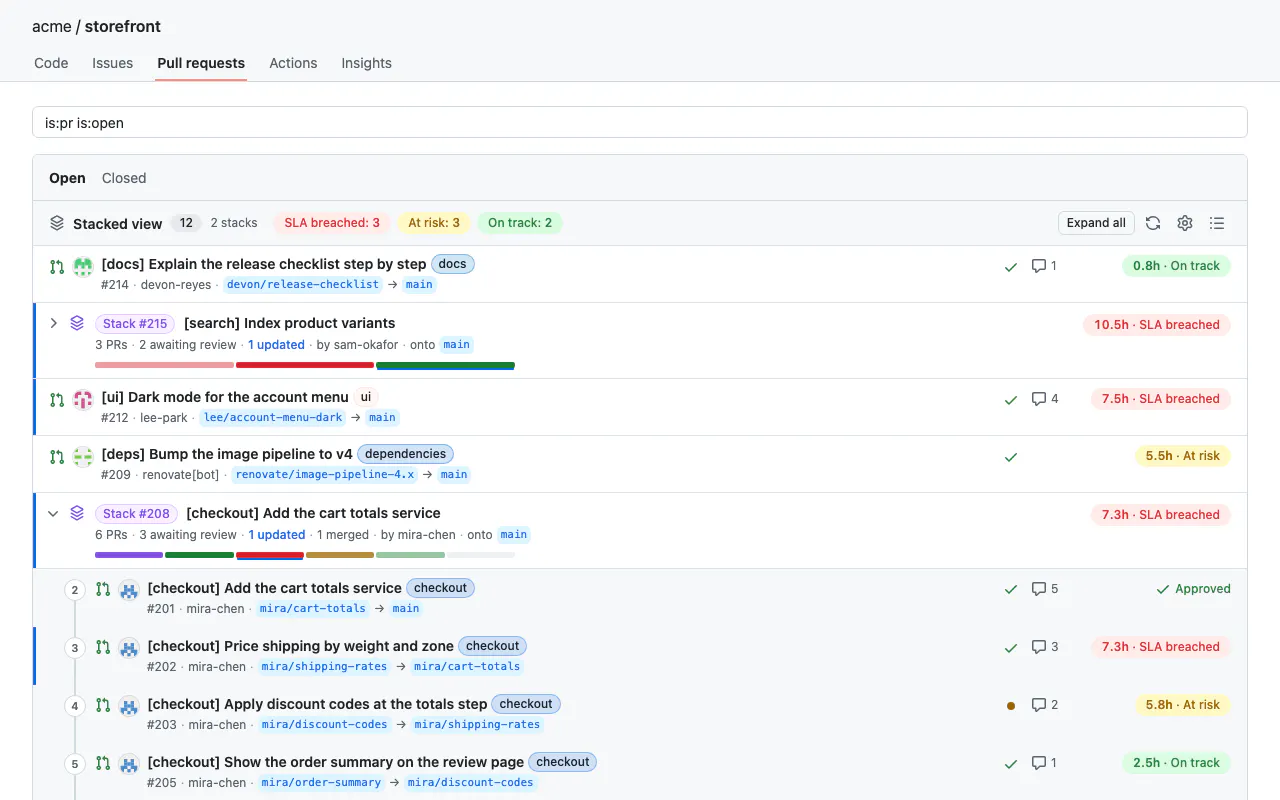Switch to the Issues tab

point(113,63)
